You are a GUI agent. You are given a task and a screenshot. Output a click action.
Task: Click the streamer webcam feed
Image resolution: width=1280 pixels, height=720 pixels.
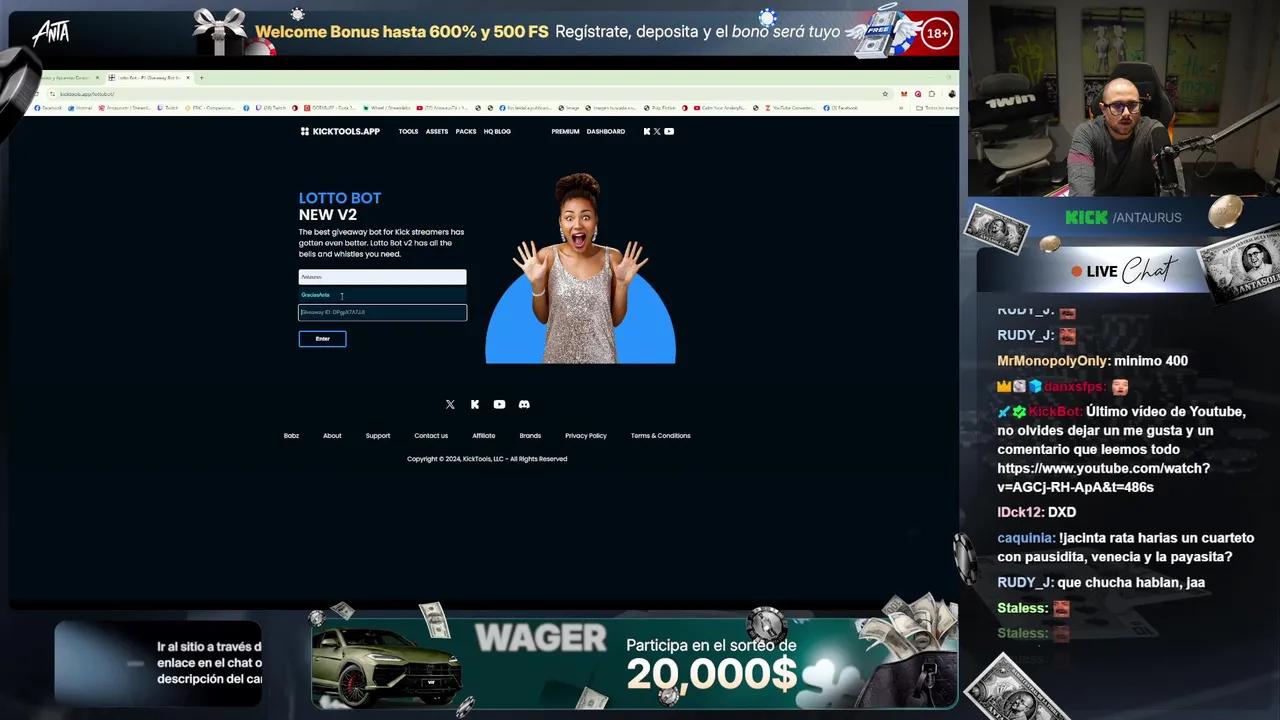(1123, 98)
